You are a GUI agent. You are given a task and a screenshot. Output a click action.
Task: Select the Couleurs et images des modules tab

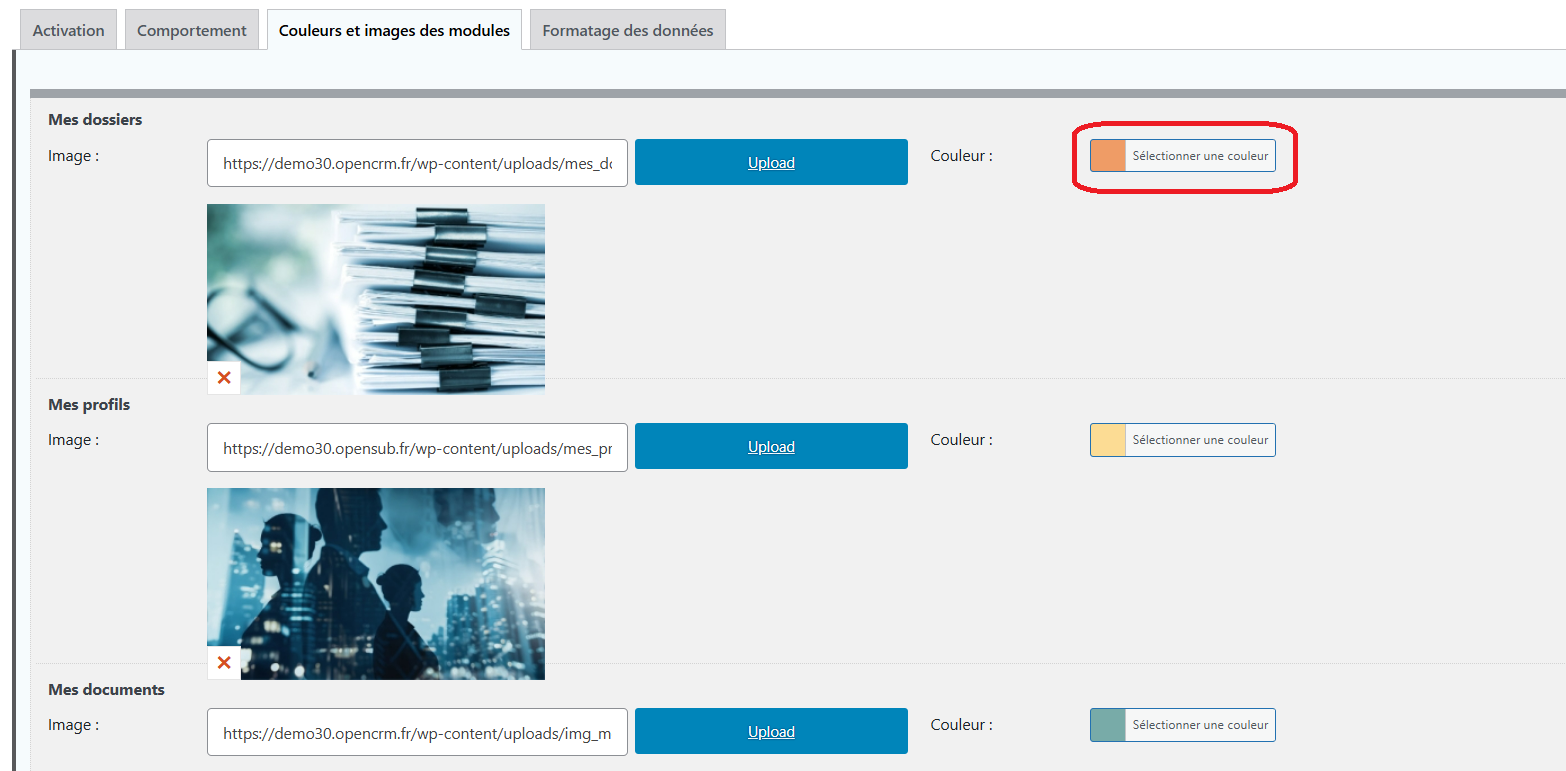coord(394,30)
